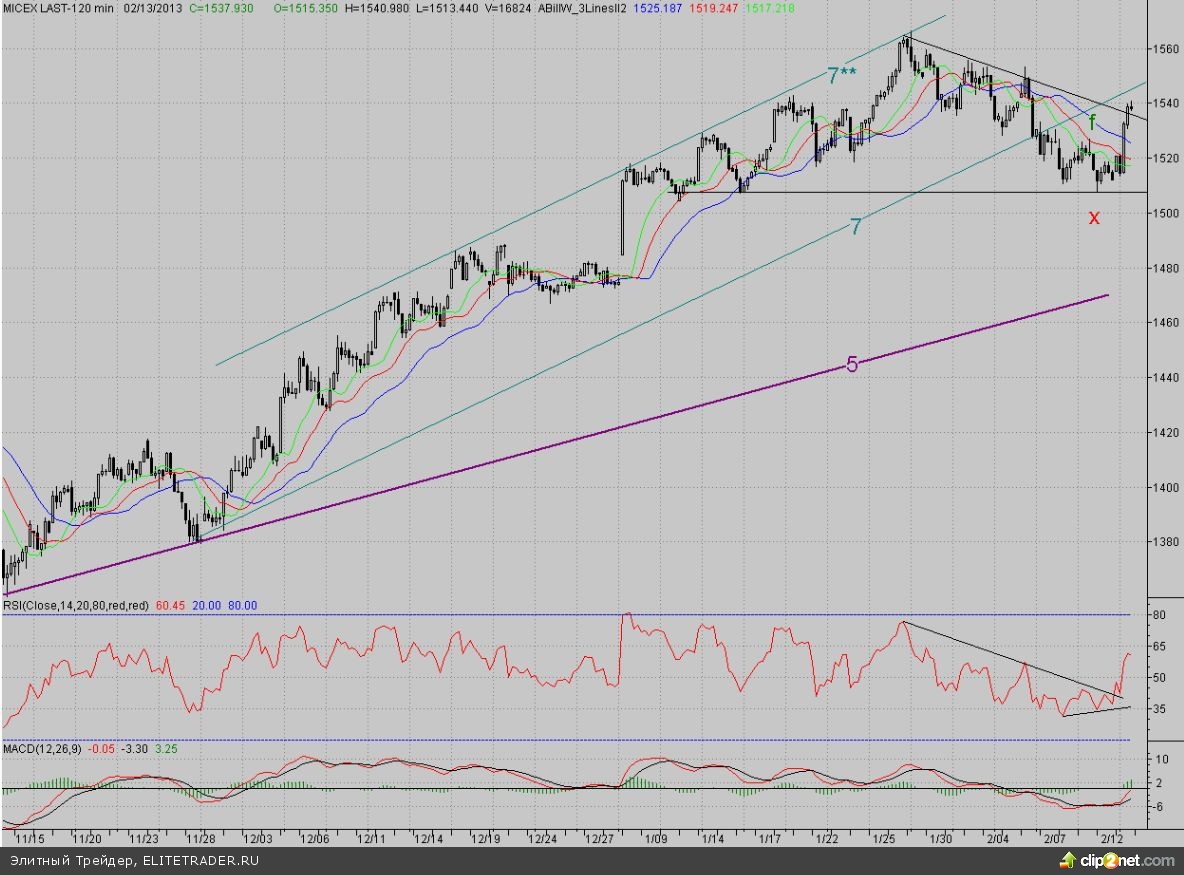
Task: Click the 1500 price level on axis
Action: click(1165, 213)
